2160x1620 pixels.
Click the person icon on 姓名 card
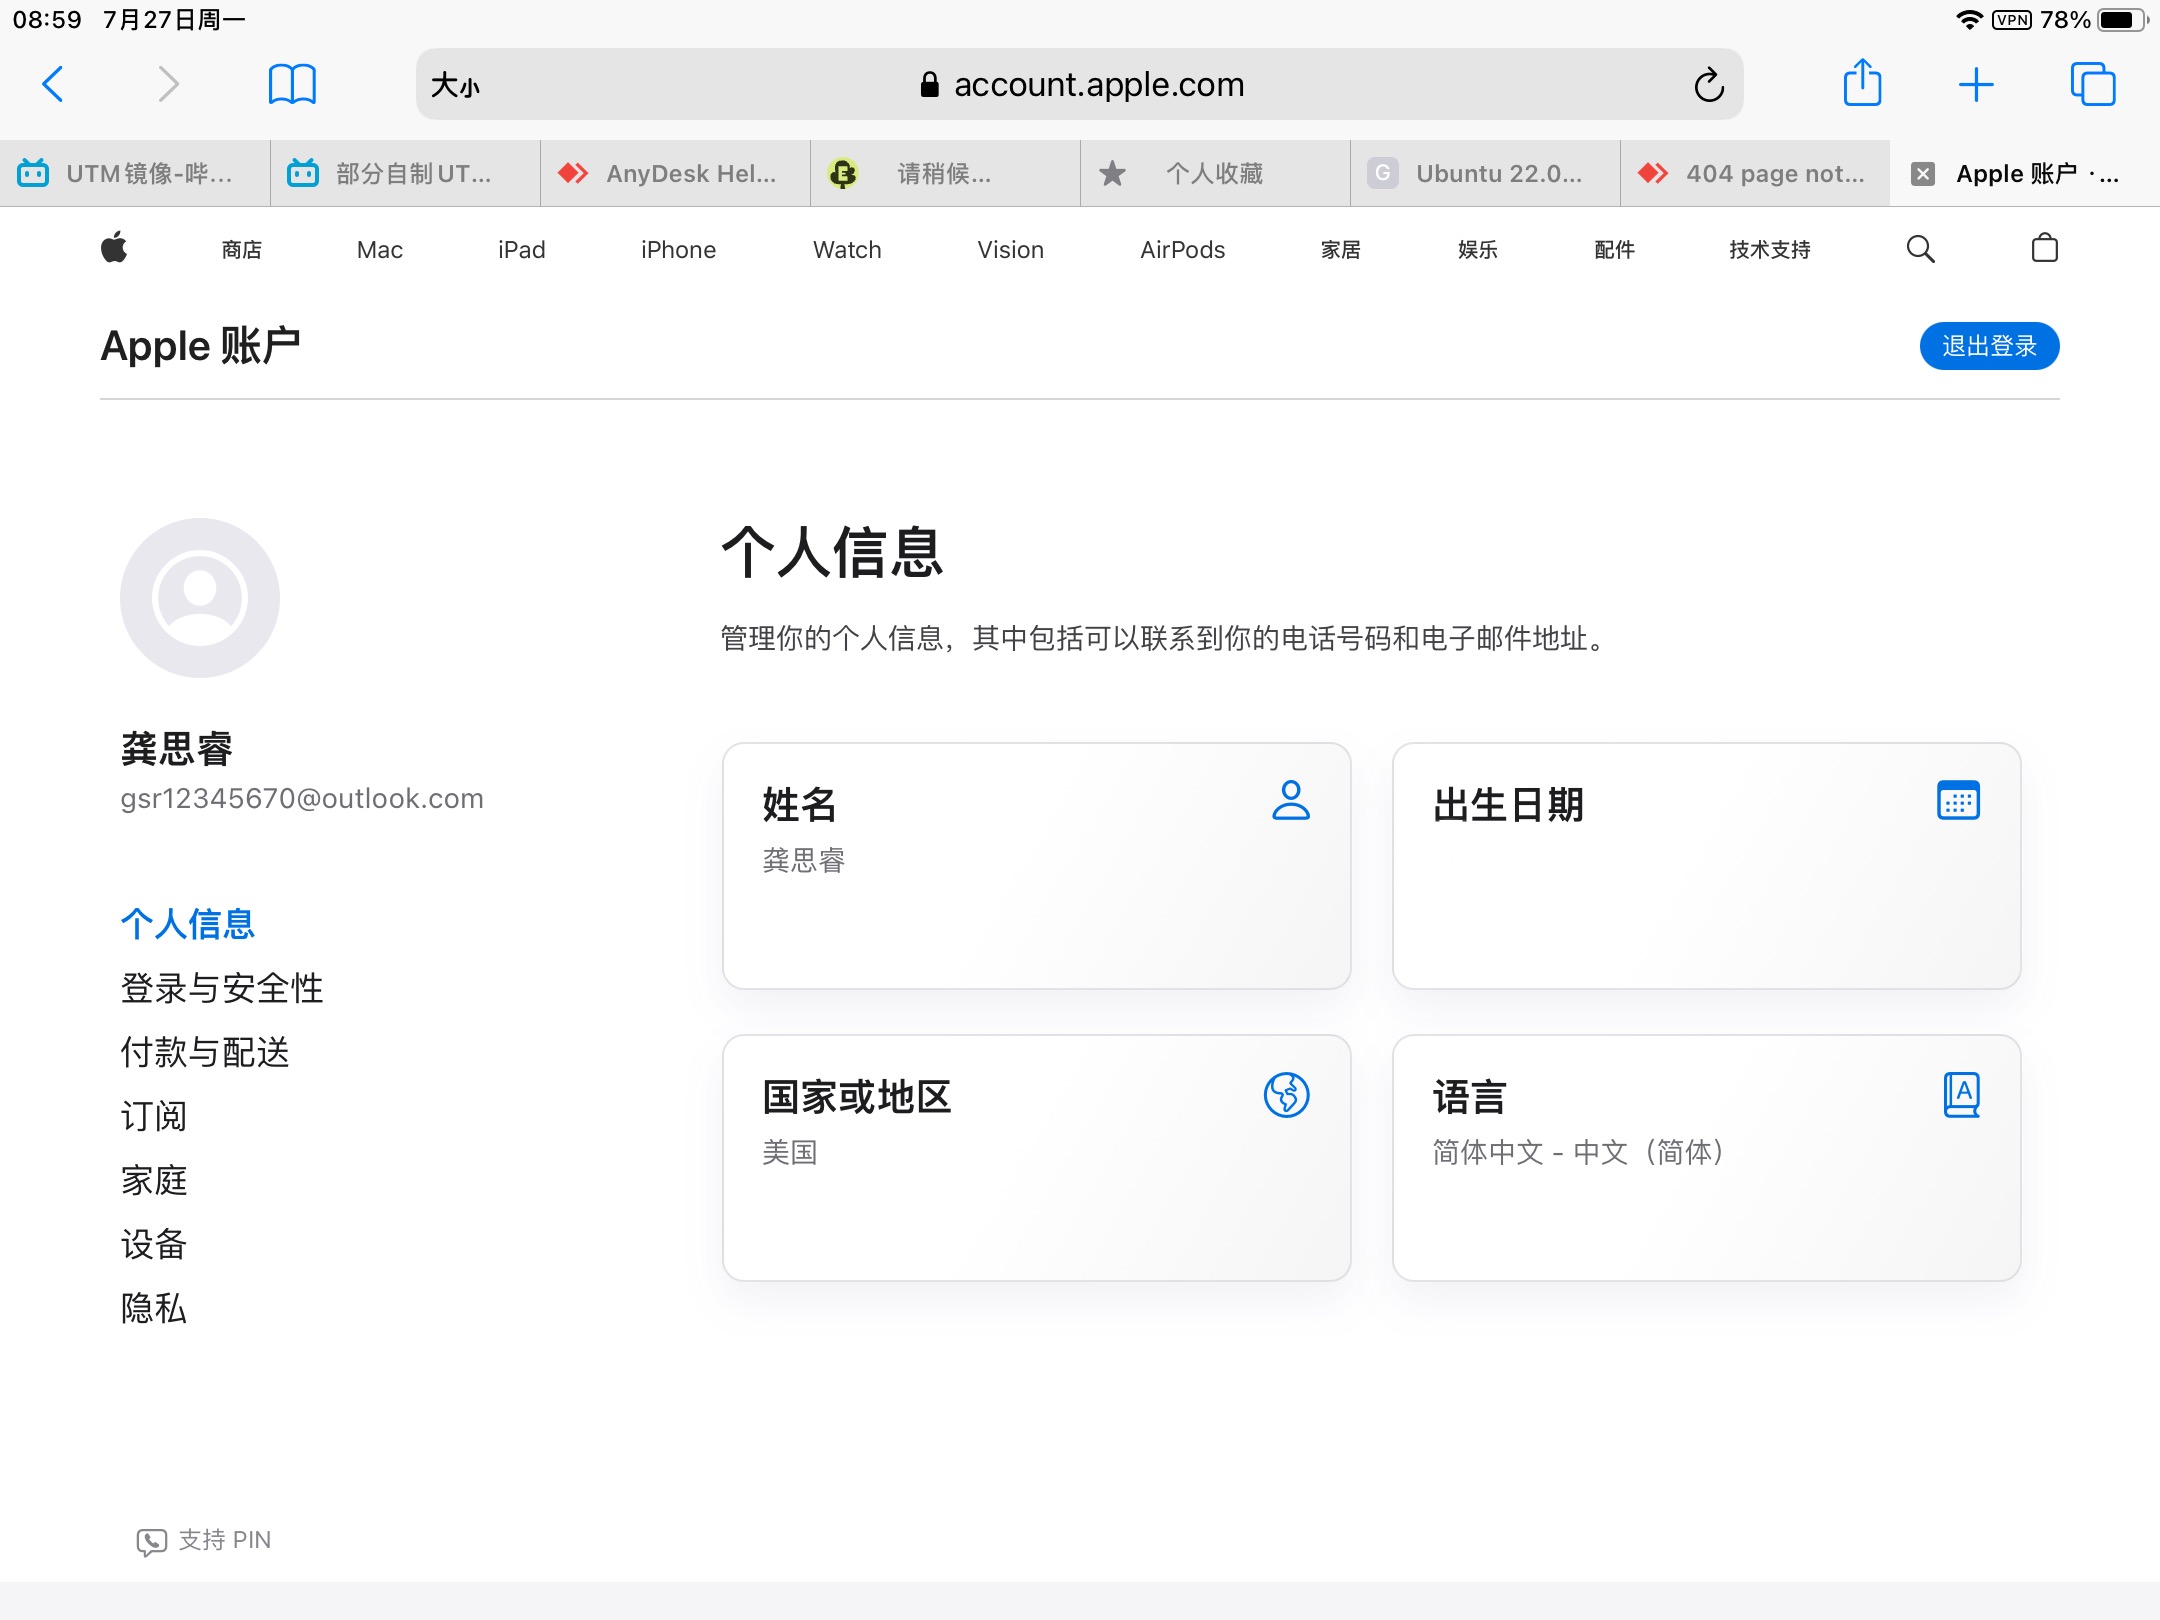click(x=1291, y=800)
